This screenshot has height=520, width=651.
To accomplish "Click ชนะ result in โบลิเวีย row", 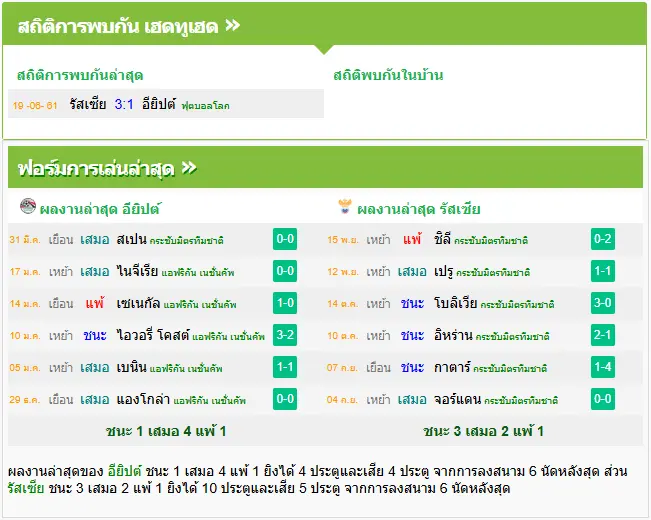I will tap(412, 303).
